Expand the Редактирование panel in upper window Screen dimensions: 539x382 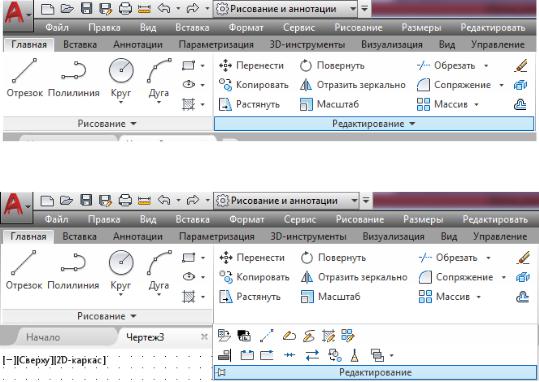pos(374,124)
